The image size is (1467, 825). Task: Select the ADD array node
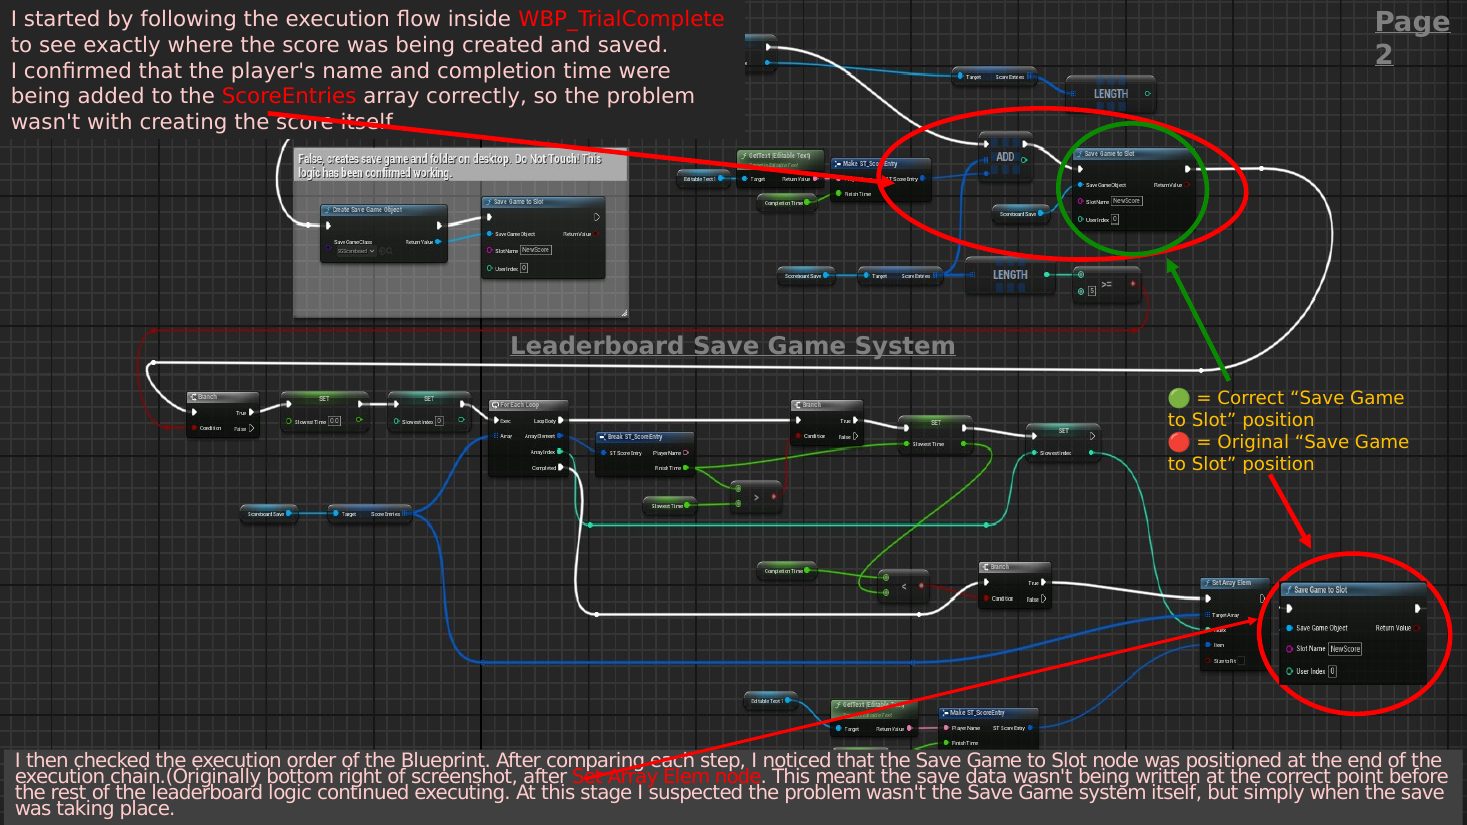pyautogui.click(x=1005, y=157)
